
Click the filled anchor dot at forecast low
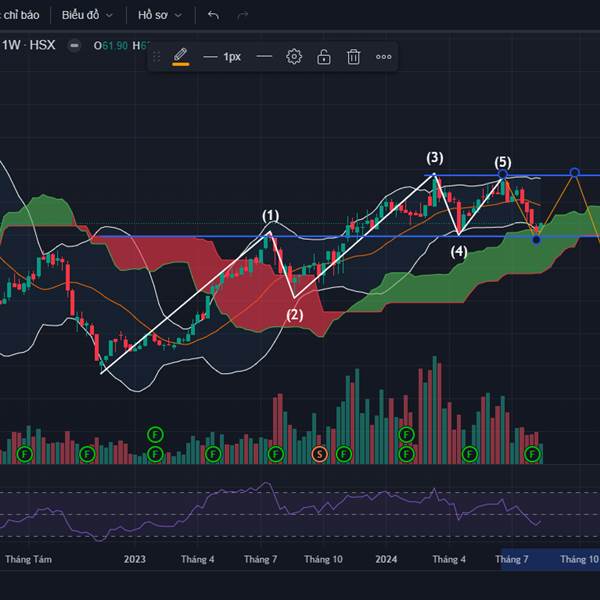click(x=536, y=240)
